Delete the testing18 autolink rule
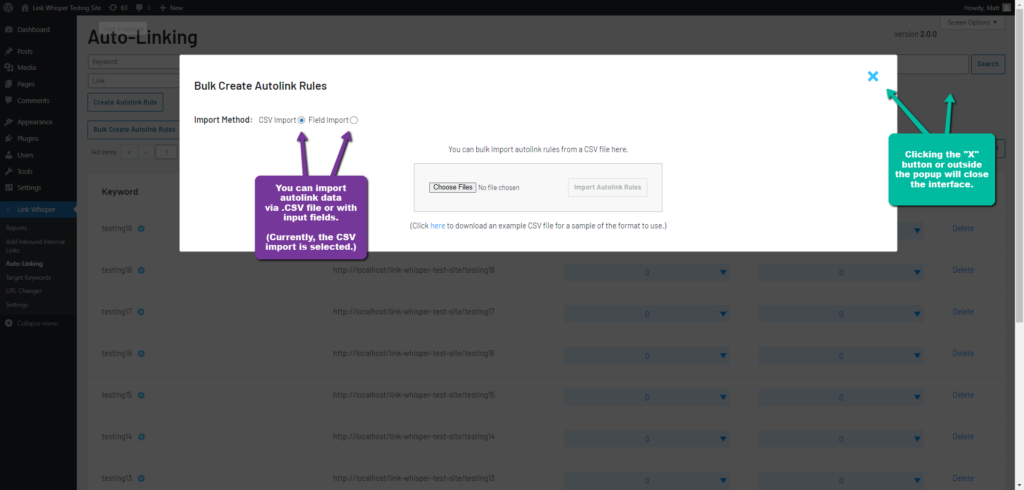This screenshot has height=490, width=1024. (x=963, y=270)
